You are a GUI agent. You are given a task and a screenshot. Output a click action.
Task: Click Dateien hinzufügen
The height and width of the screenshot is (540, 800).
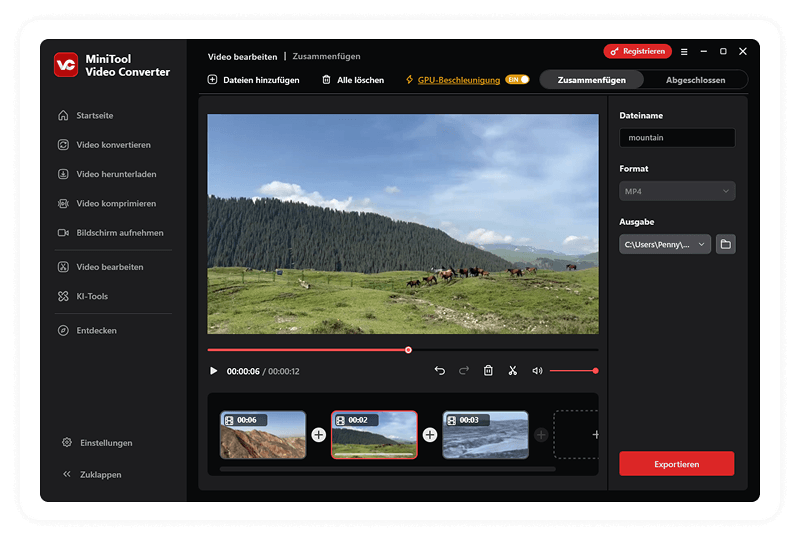253,80
